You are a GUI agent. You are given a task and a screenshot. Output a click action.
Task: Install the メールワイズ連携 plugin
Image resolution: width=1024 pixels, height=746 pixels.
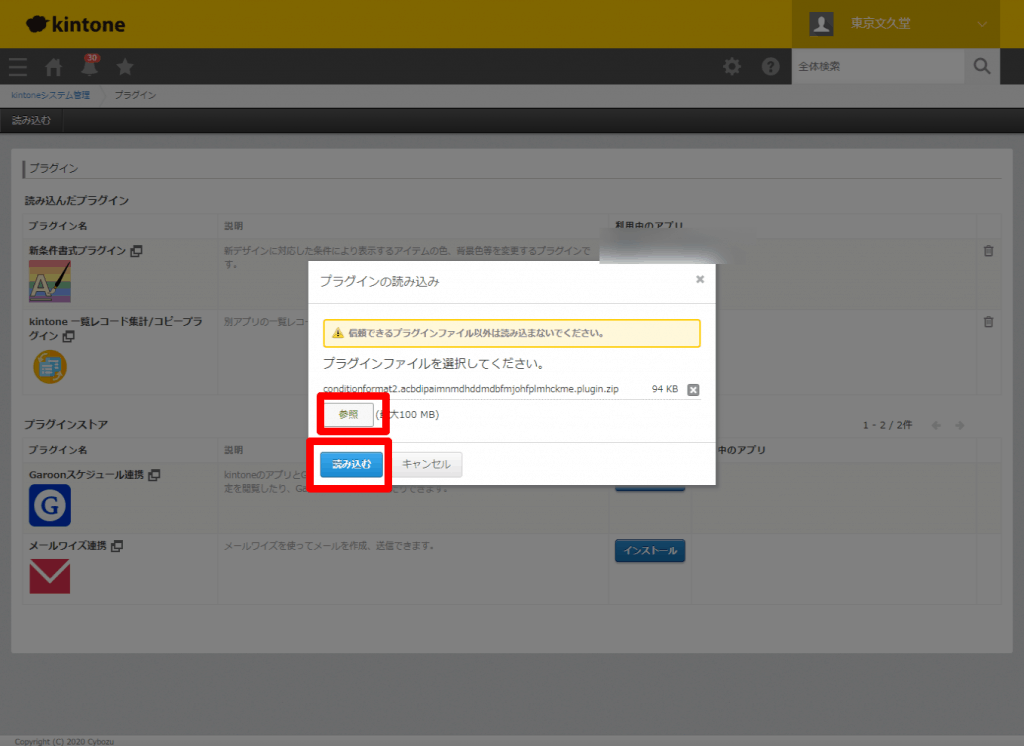click(x=649, y=551)
